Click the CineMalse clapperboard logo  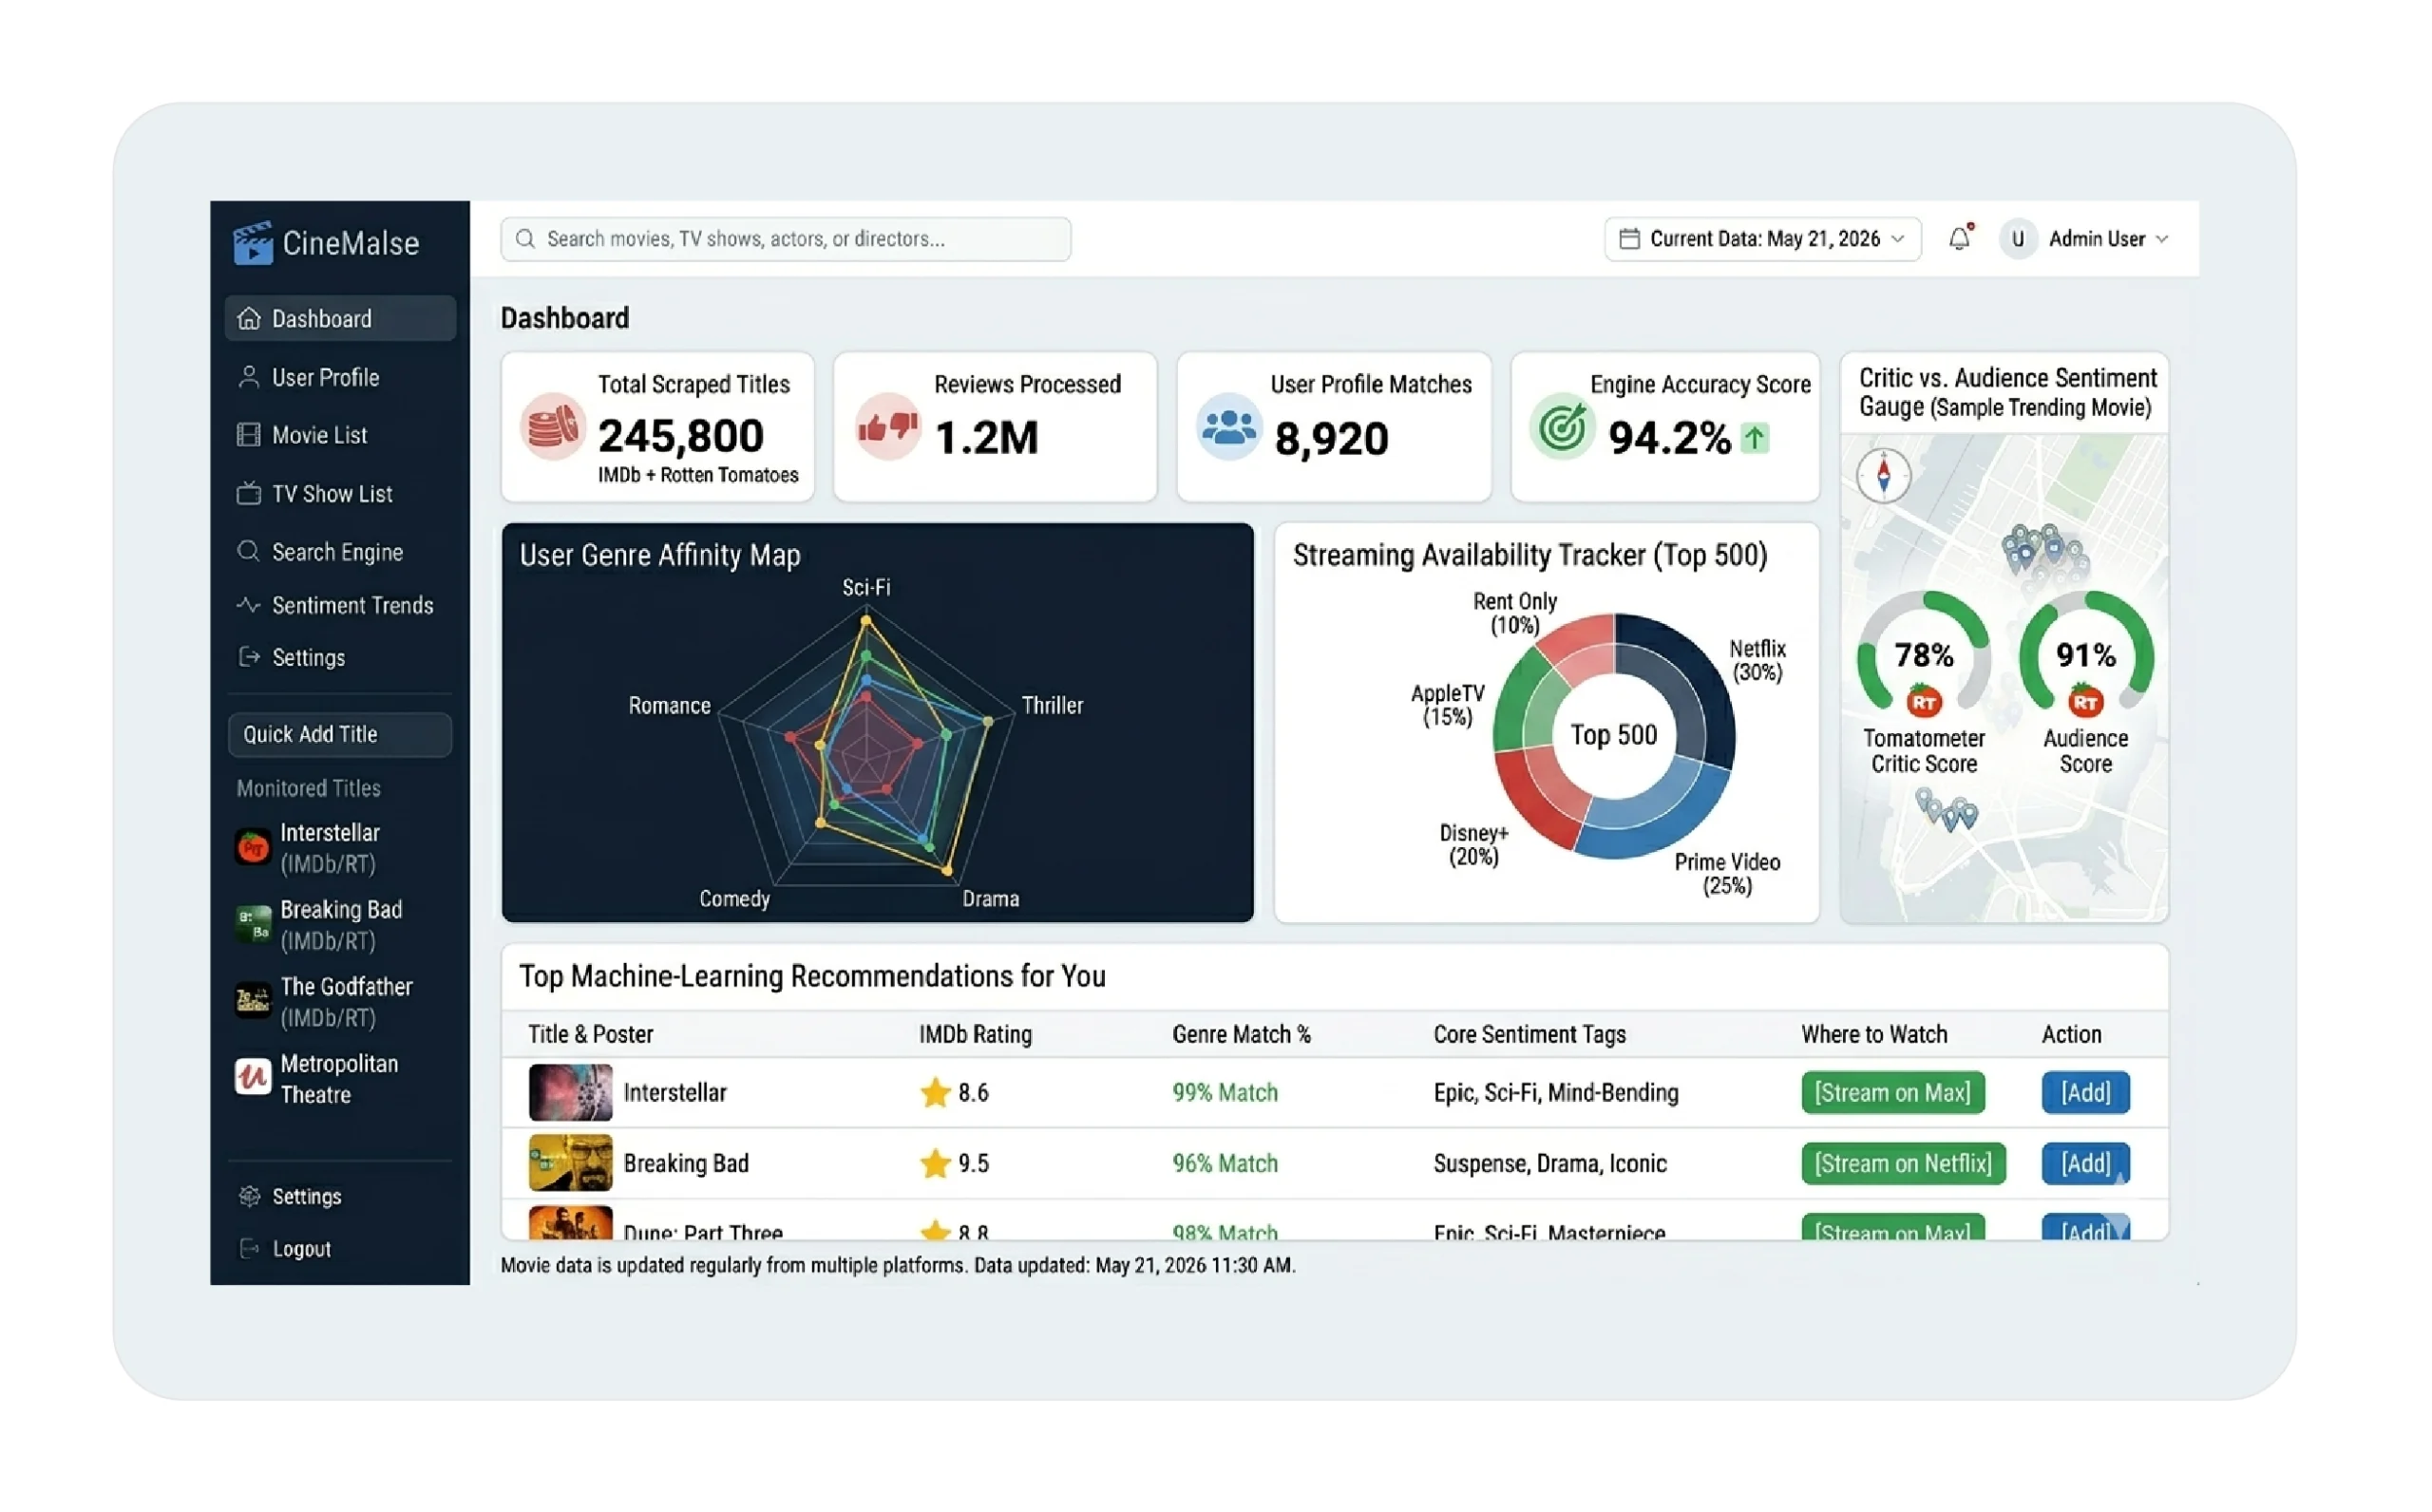[x=252, y=242]
